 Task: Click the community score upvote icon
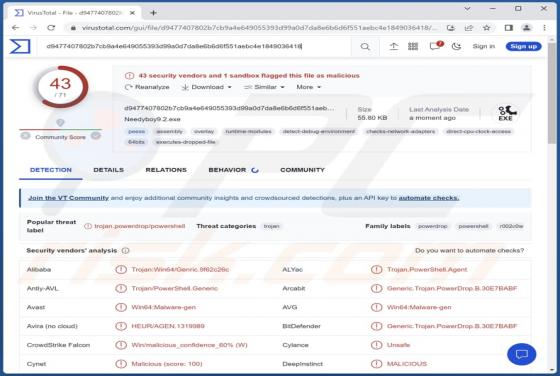[x=96, y=136]
